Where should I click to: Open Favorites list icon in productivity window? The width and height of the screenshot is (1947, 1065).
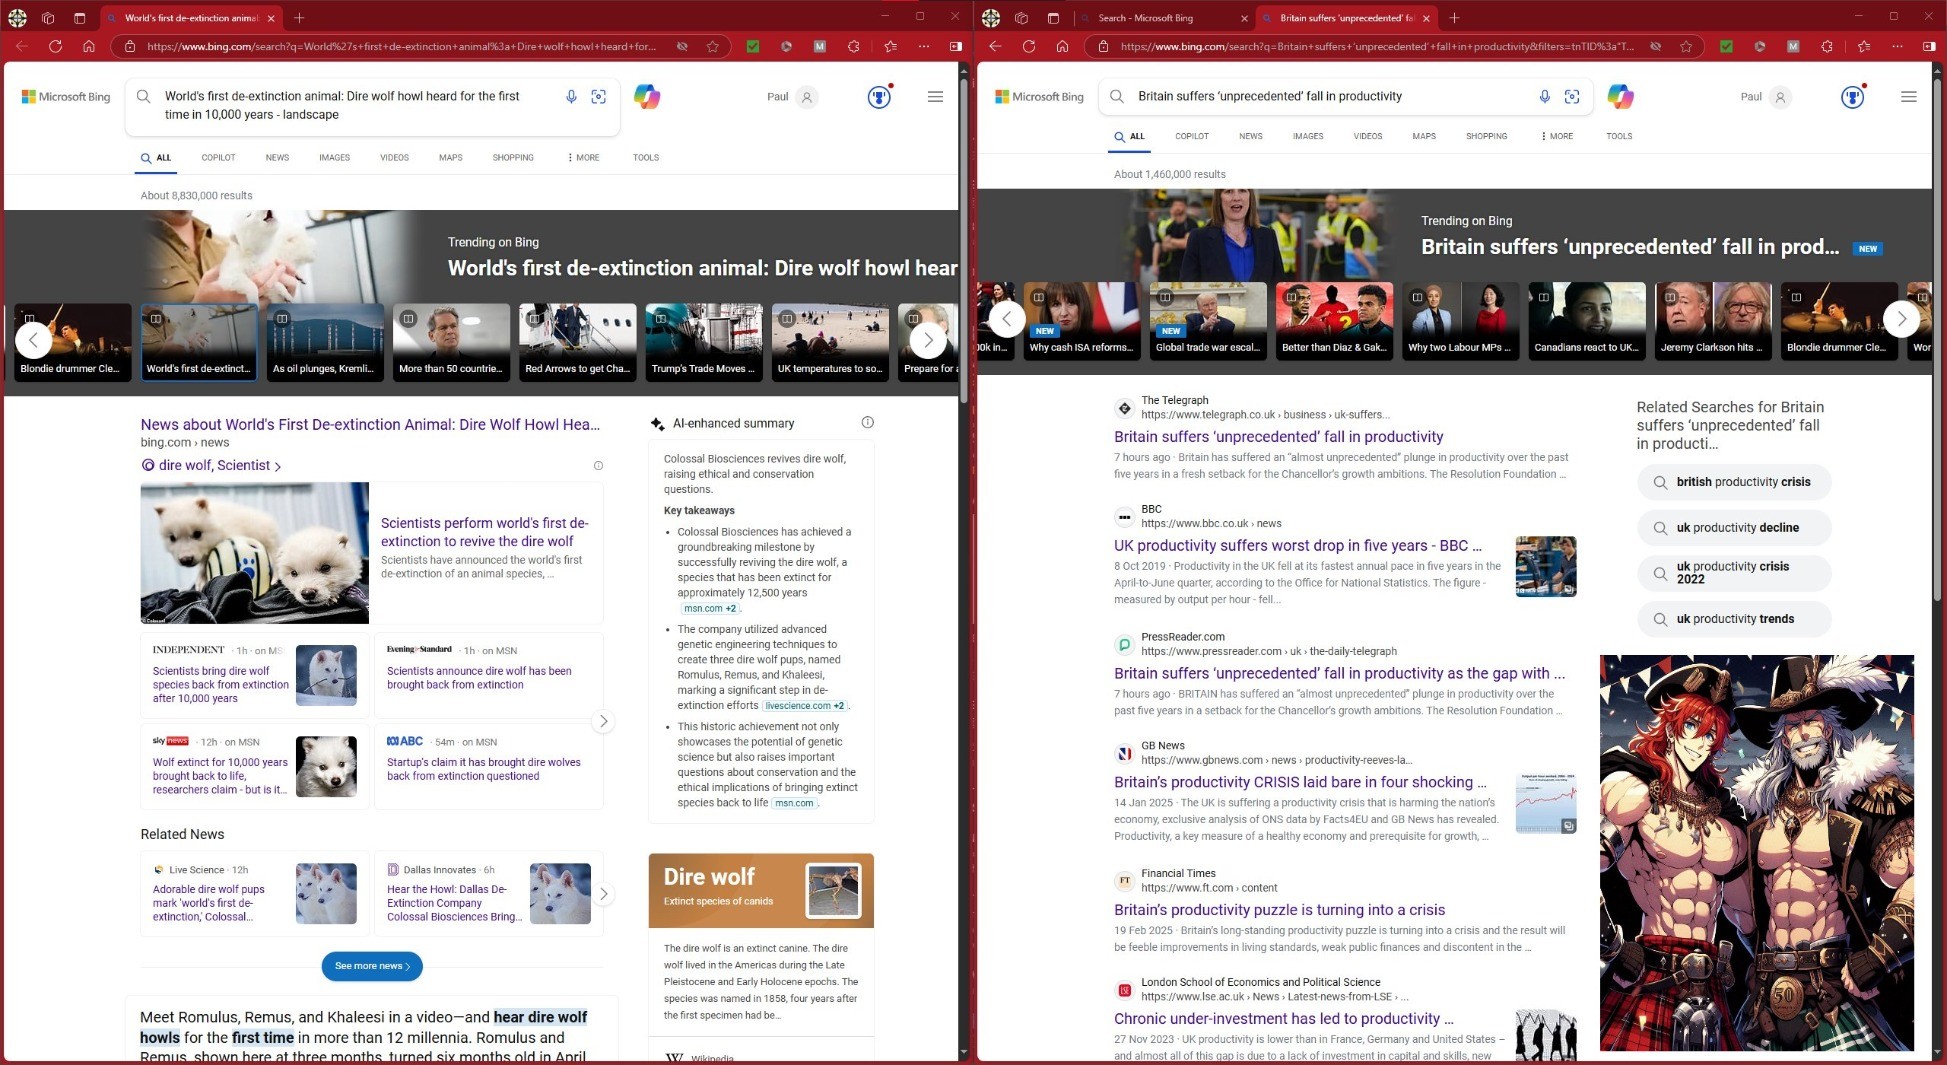[1864, 46]
